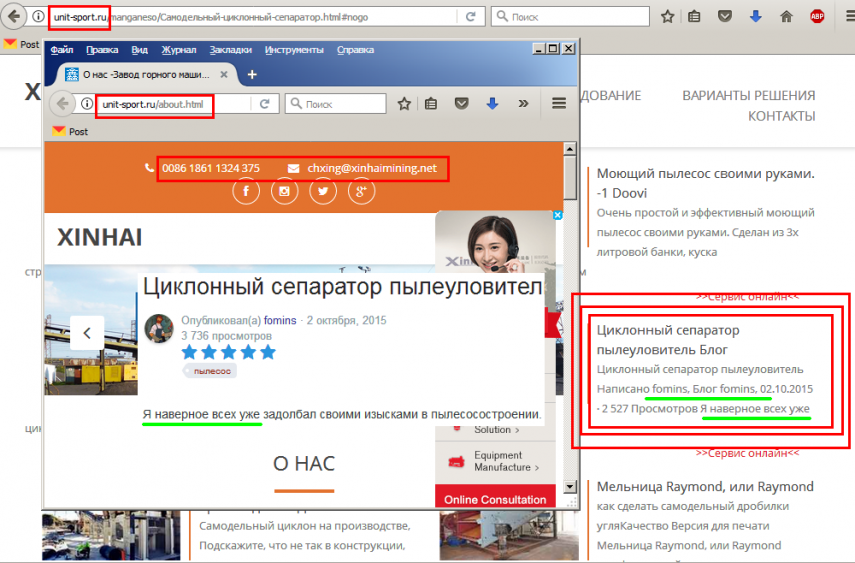Open Правка menu
Screen dimensions: 855x563
(102, 50)
